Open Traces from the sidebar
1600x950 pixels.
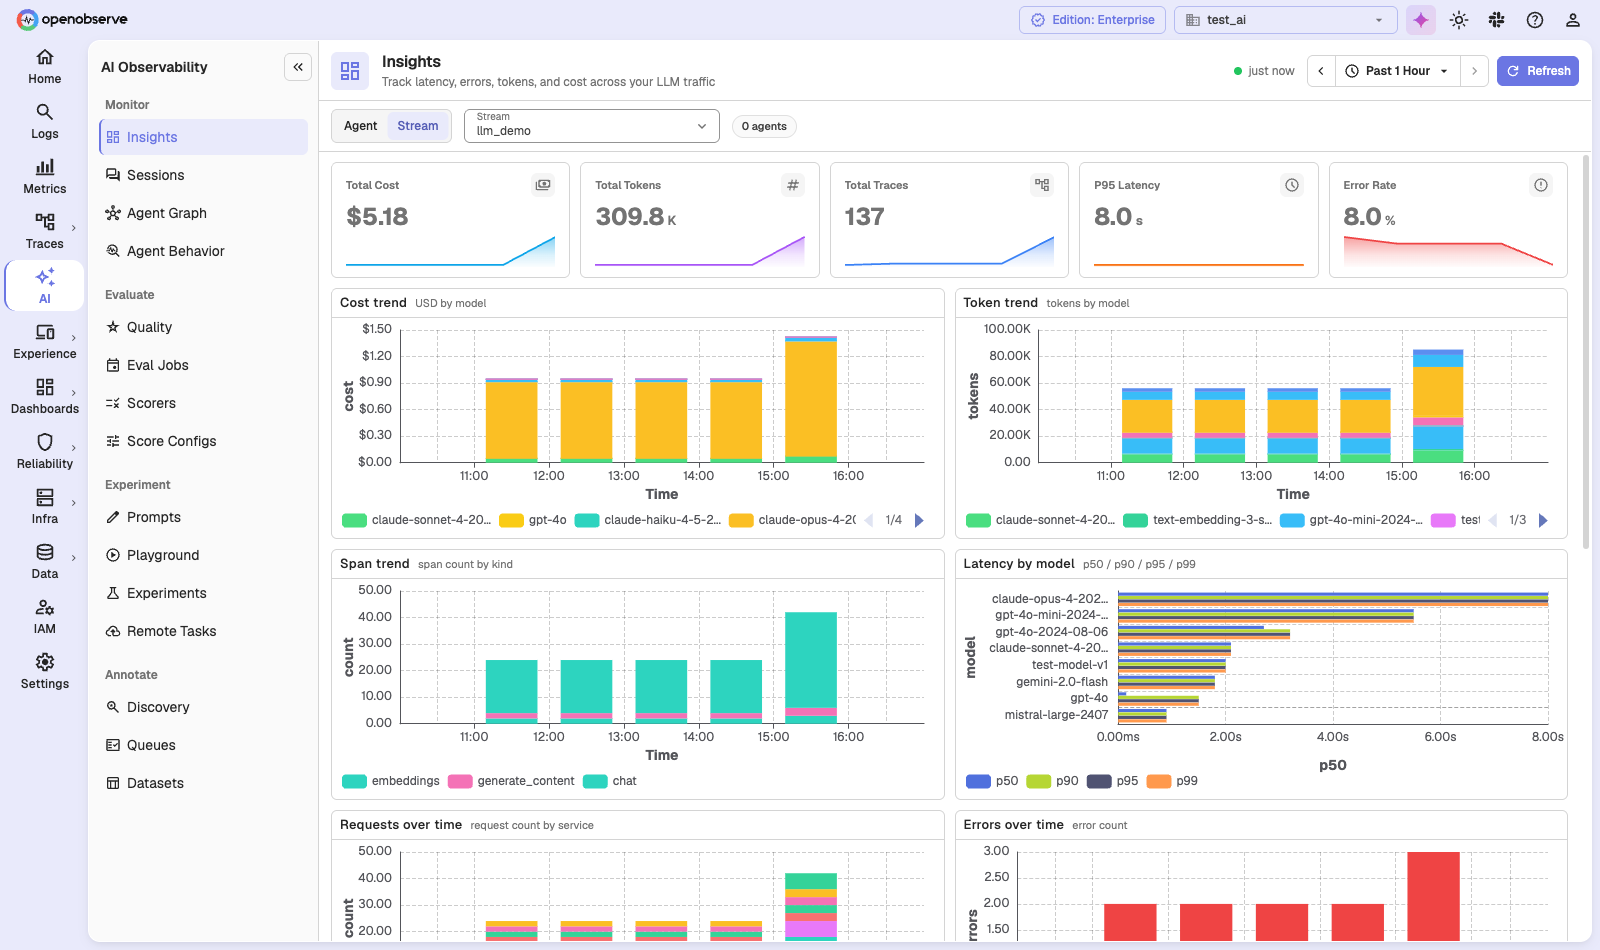(x=45, y=232)
